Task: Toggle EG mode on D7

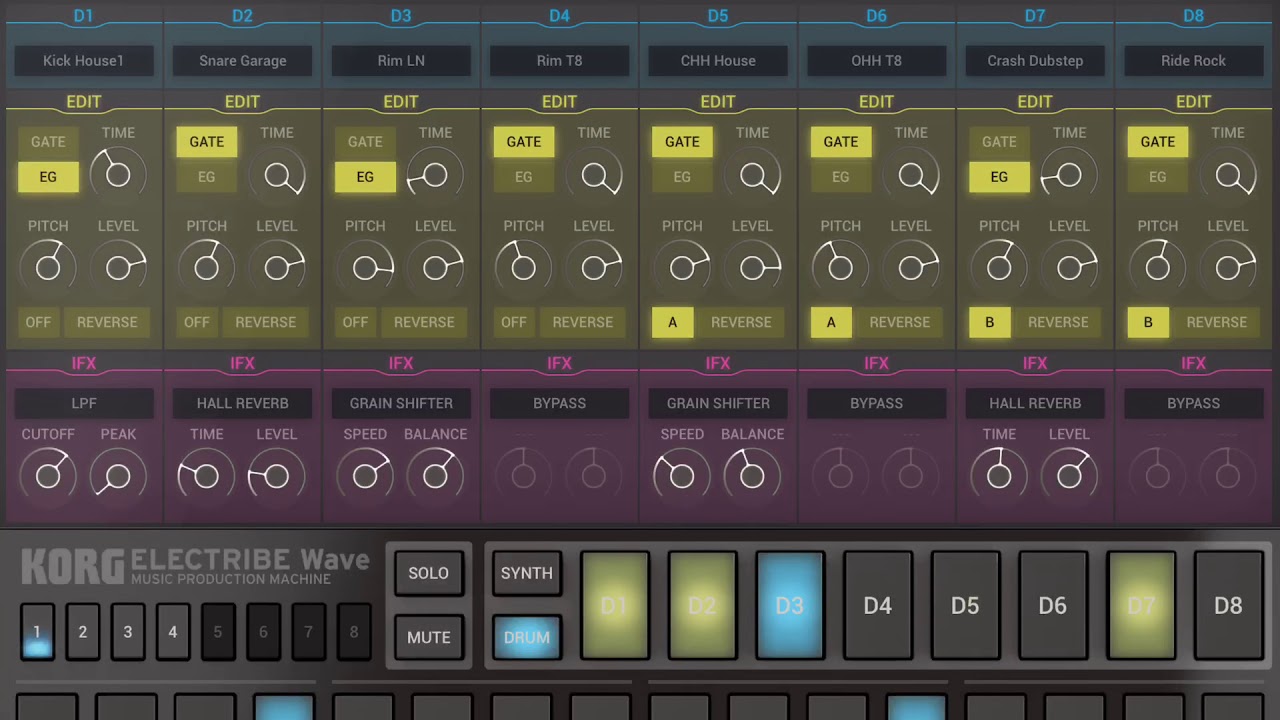Action: pos(999,177)
